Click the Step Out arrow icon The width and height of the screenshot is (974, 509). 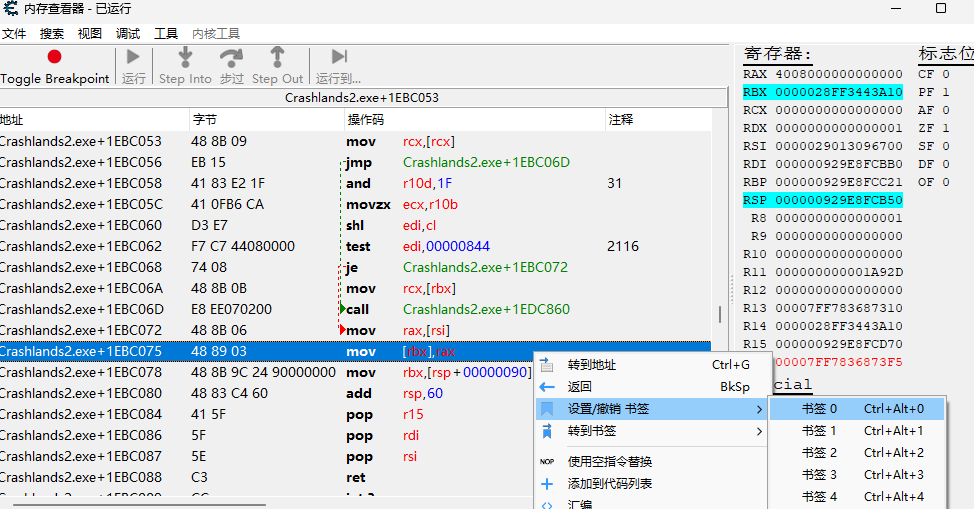click(277, 57)
